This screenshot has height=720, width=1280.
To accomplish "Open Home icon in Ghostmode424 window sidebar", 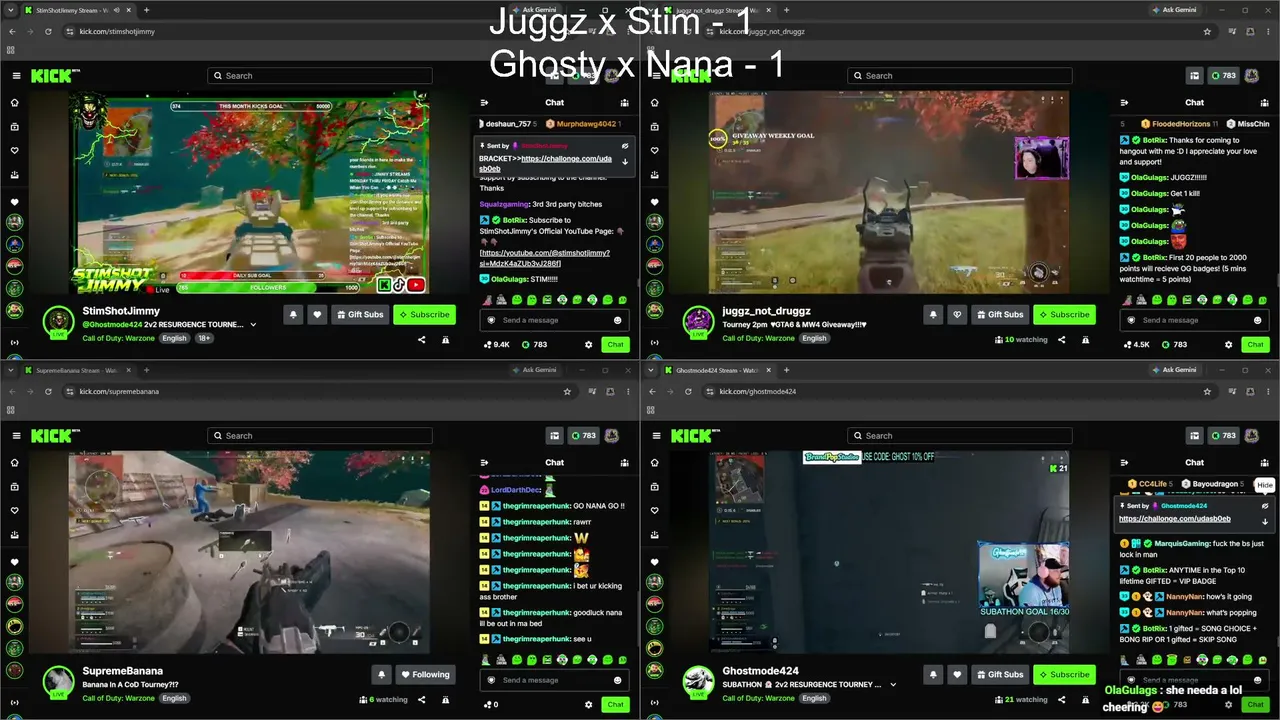I will coord(655,462).
